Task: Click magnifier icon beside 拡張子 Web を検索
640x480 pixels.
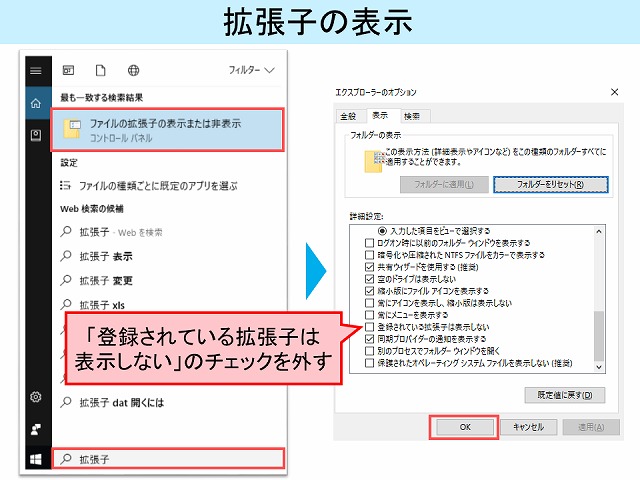Action: pyautogui.click(x=66, y=232)
